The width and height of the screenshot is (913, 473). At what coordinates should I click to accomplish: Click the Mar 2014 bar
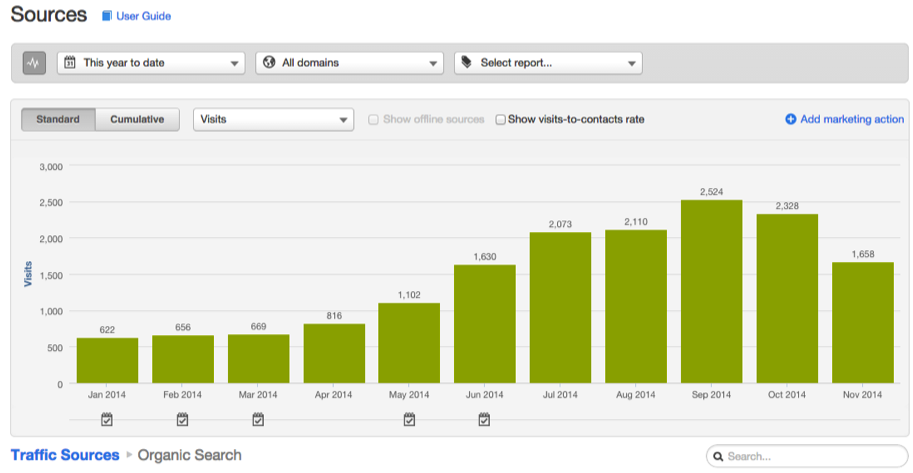pyautogui.click(x=259, y=359)
